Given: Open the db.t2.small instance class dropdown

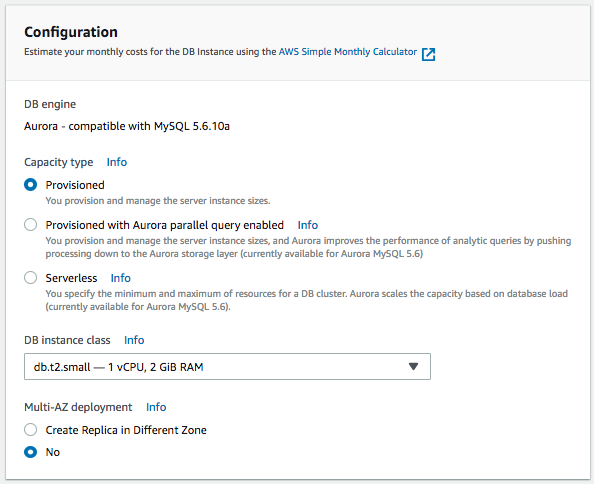Looking at the screenshot, I should 227,367.
